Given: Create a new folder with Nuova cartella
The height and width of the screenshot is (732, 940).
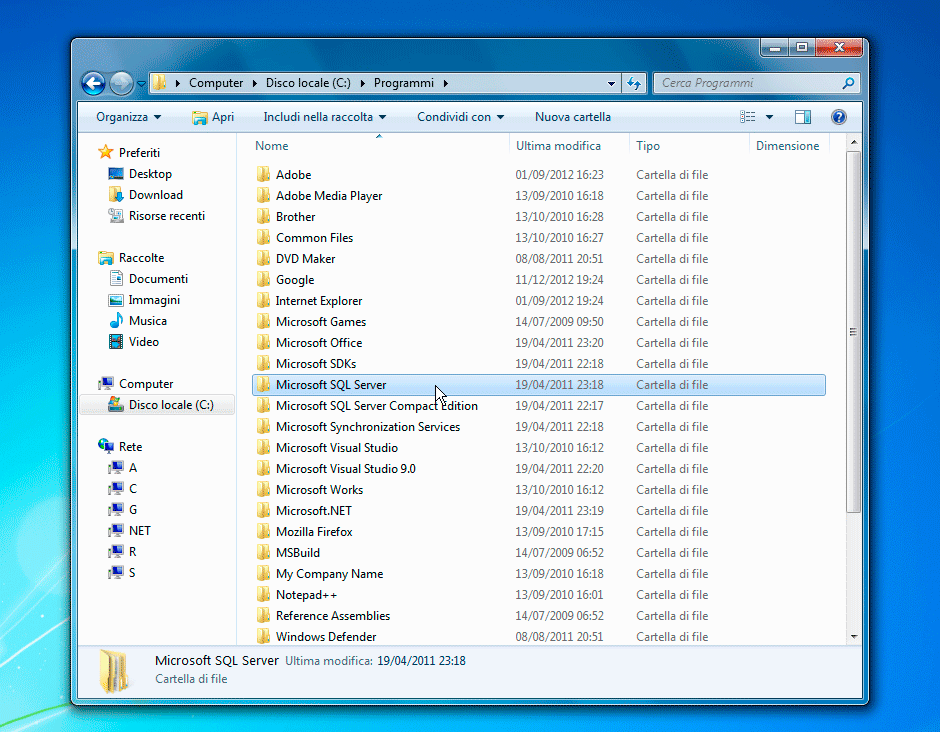Looking at the screenshot, I should [573, 117].
